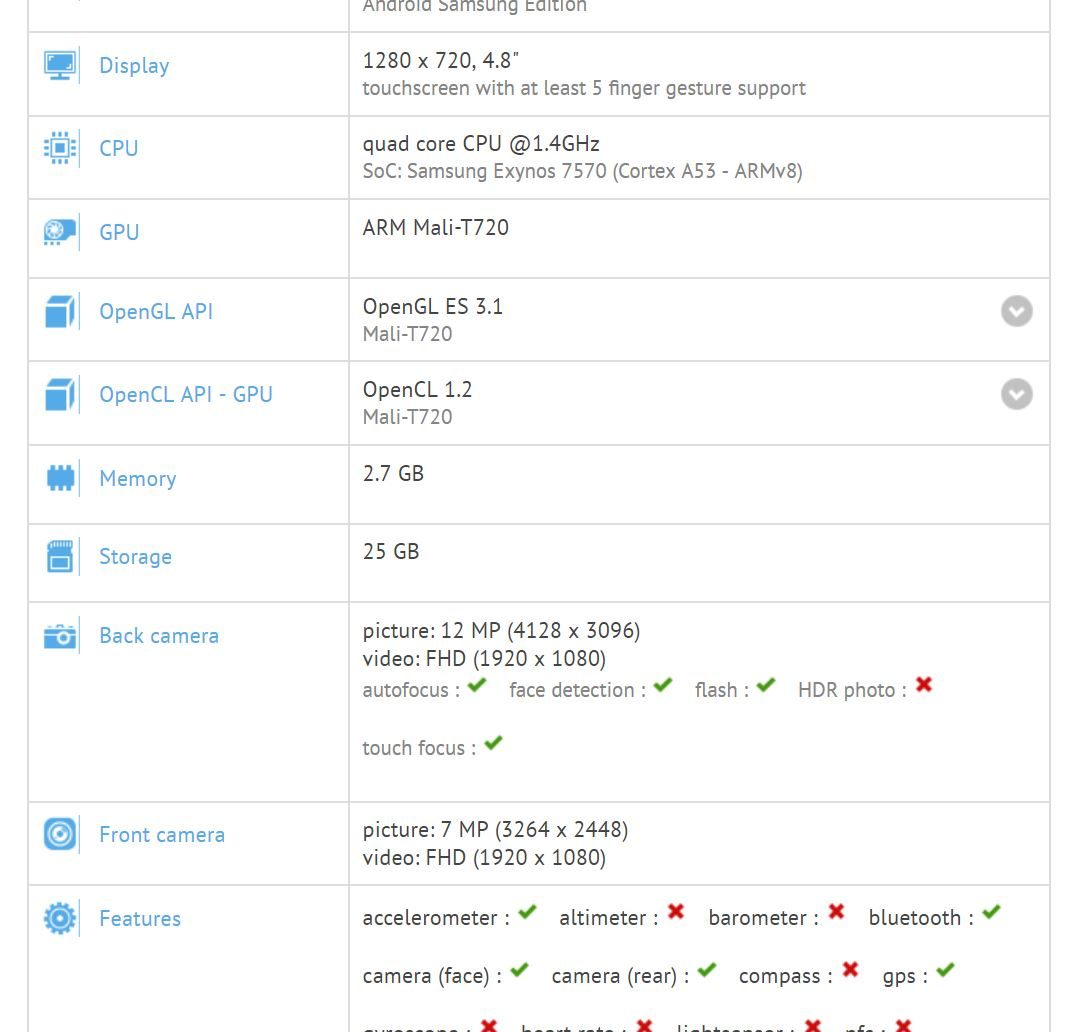
Task: Click the Memory chip icon
Action: (60, 479)
